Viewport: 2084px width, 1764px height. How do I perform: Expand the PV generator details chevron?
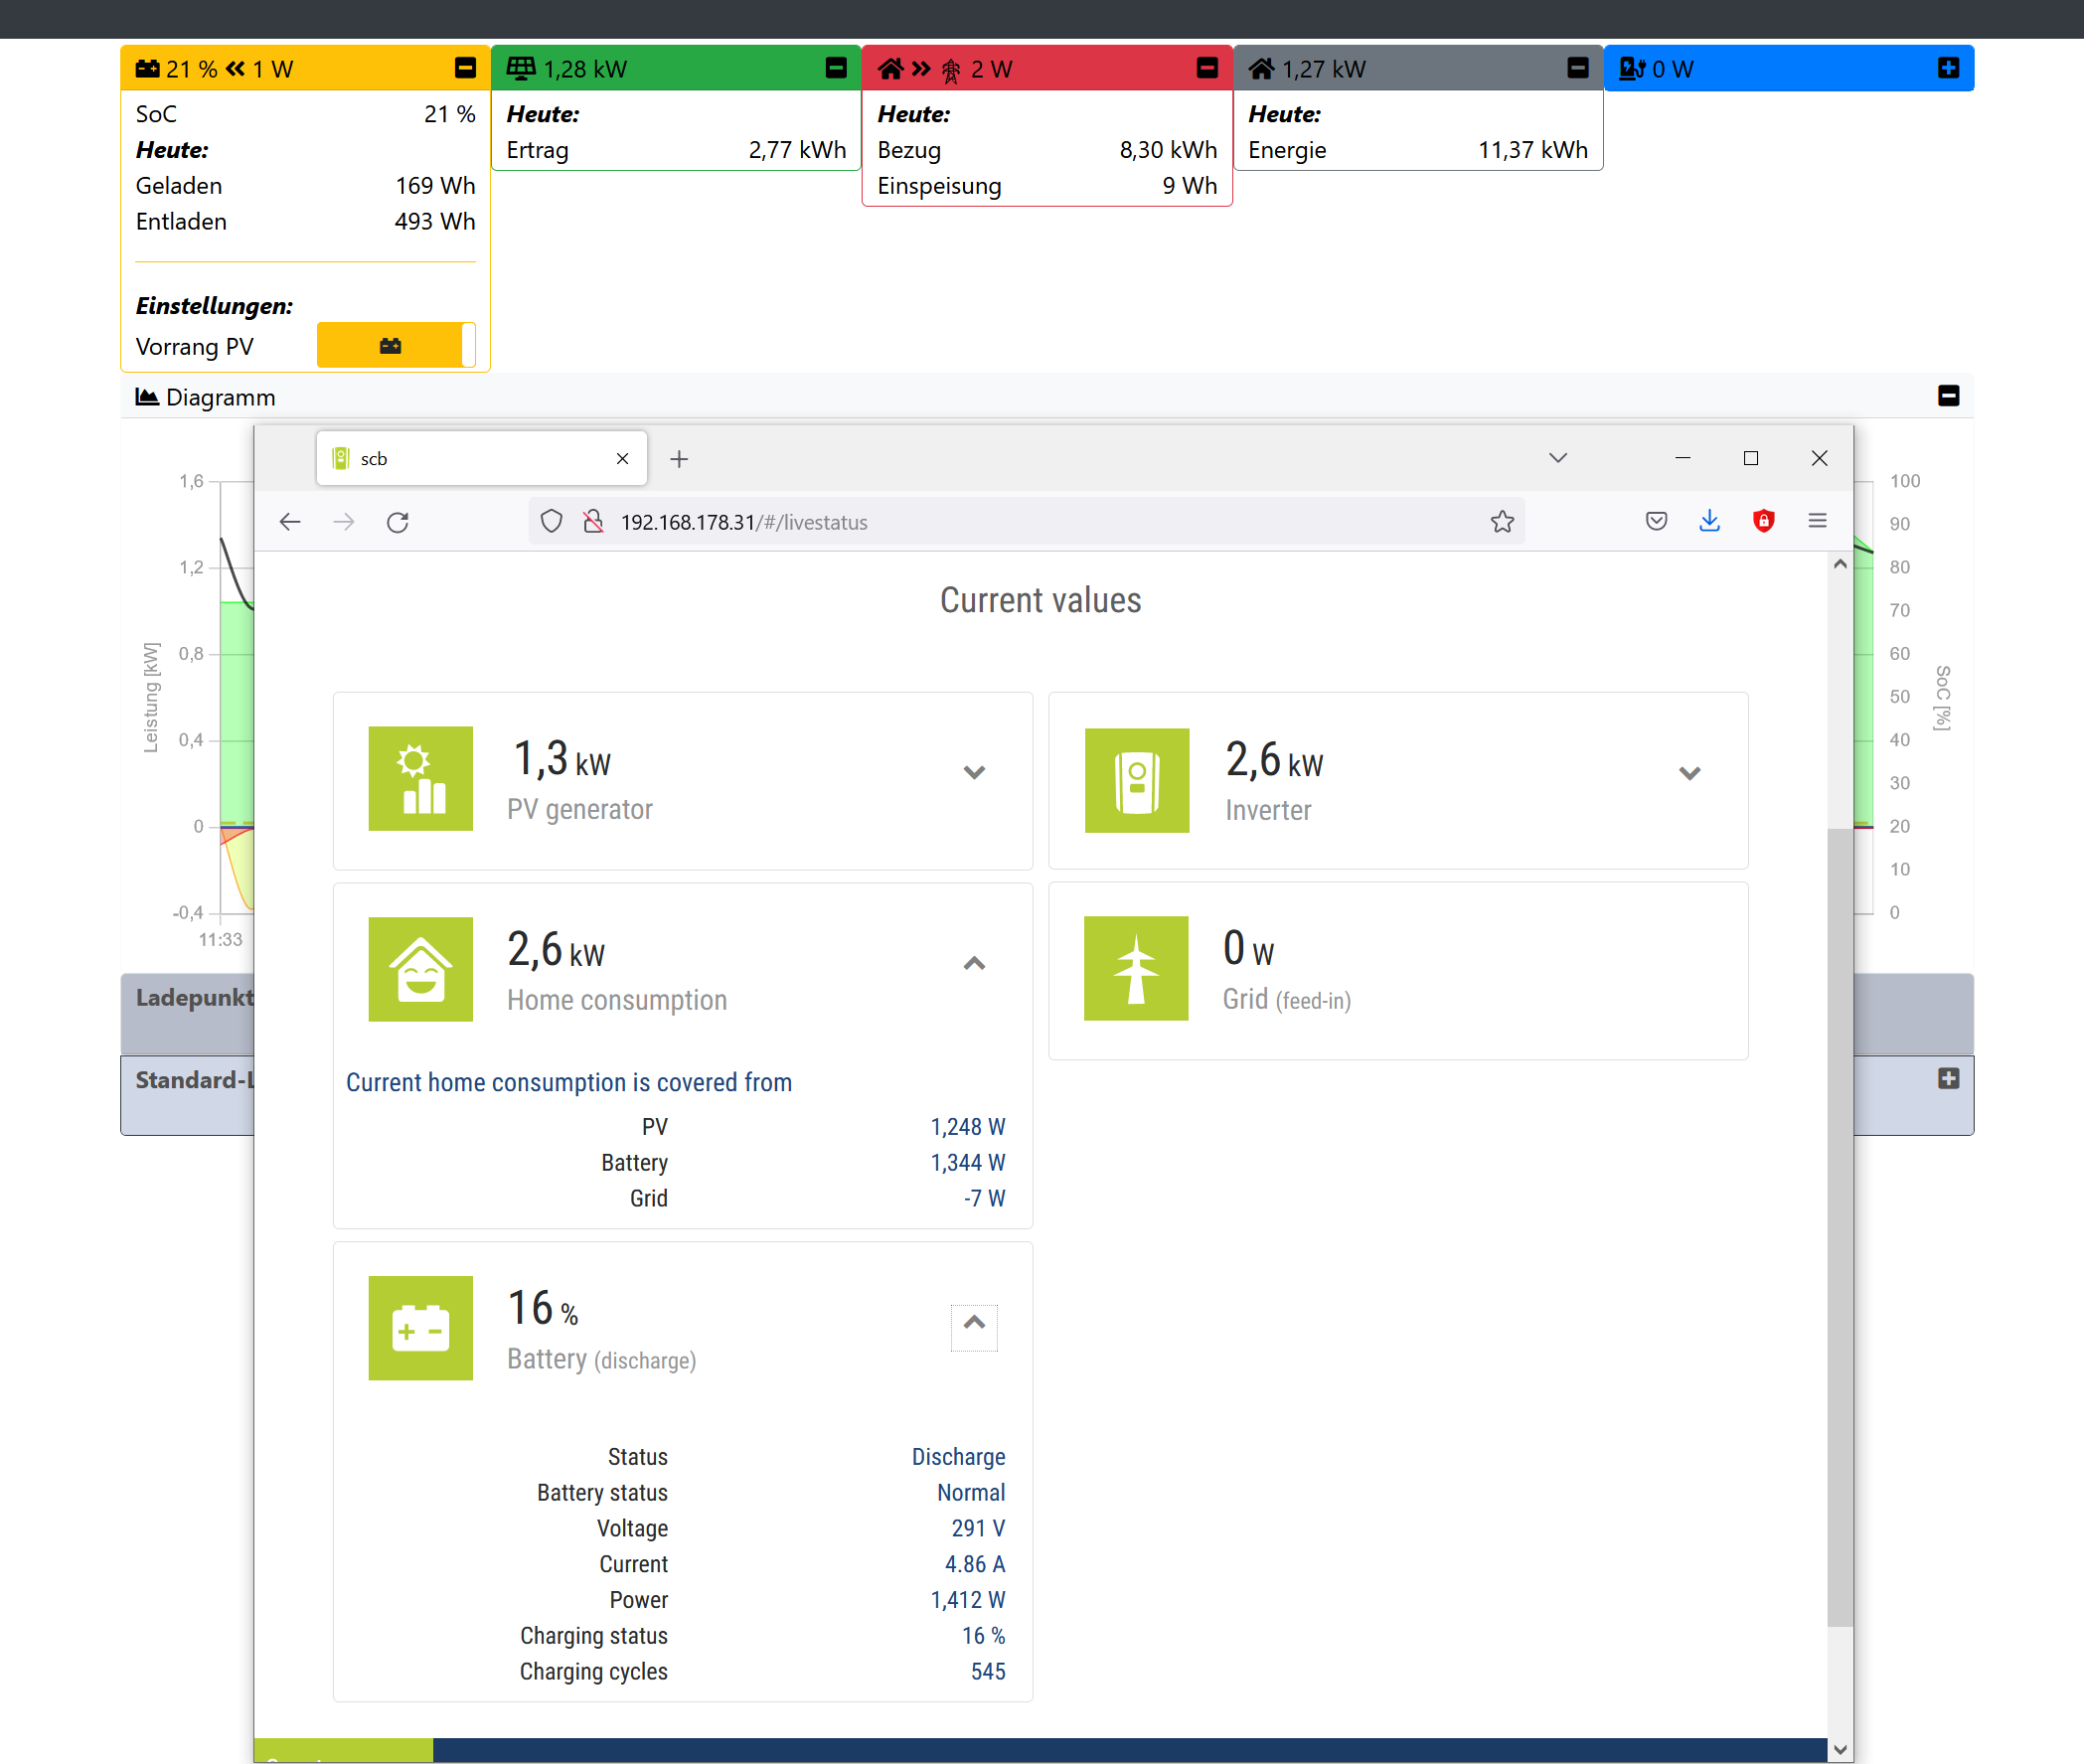(x=974, y=772)
